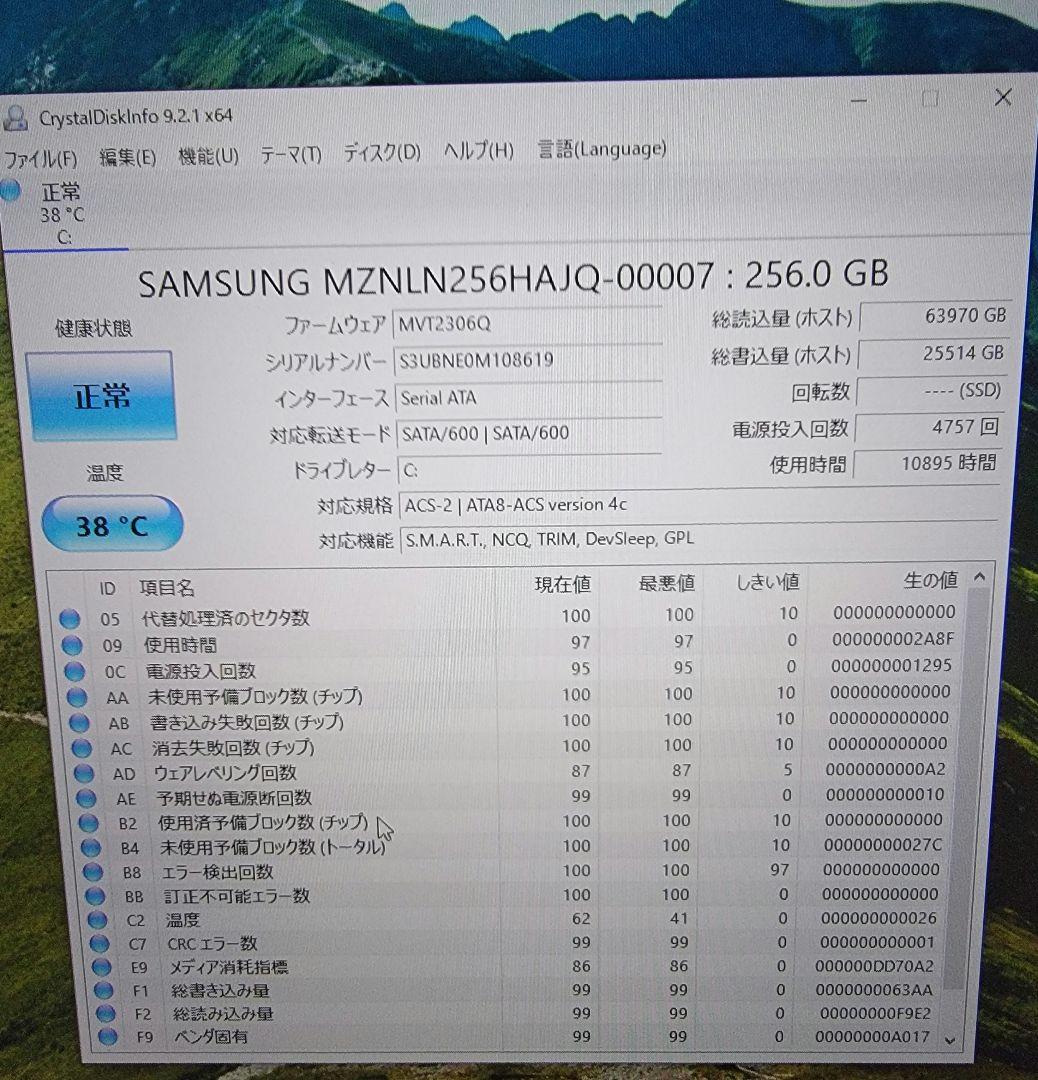The image size is (1038, 1080).
Task: Open the ディスク(D) menu
Action: coord(382,152)
